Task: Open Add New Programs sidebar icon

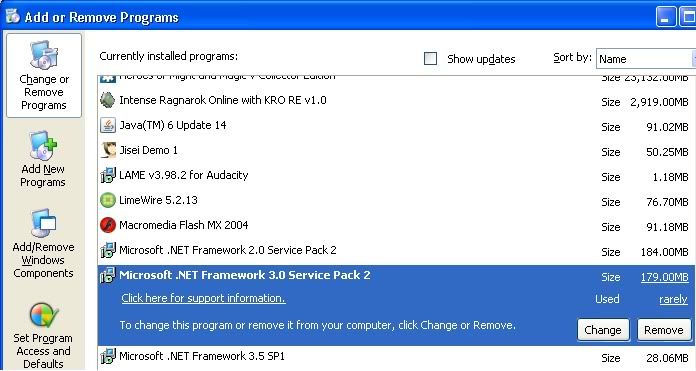Action: (x=44, y=146)
